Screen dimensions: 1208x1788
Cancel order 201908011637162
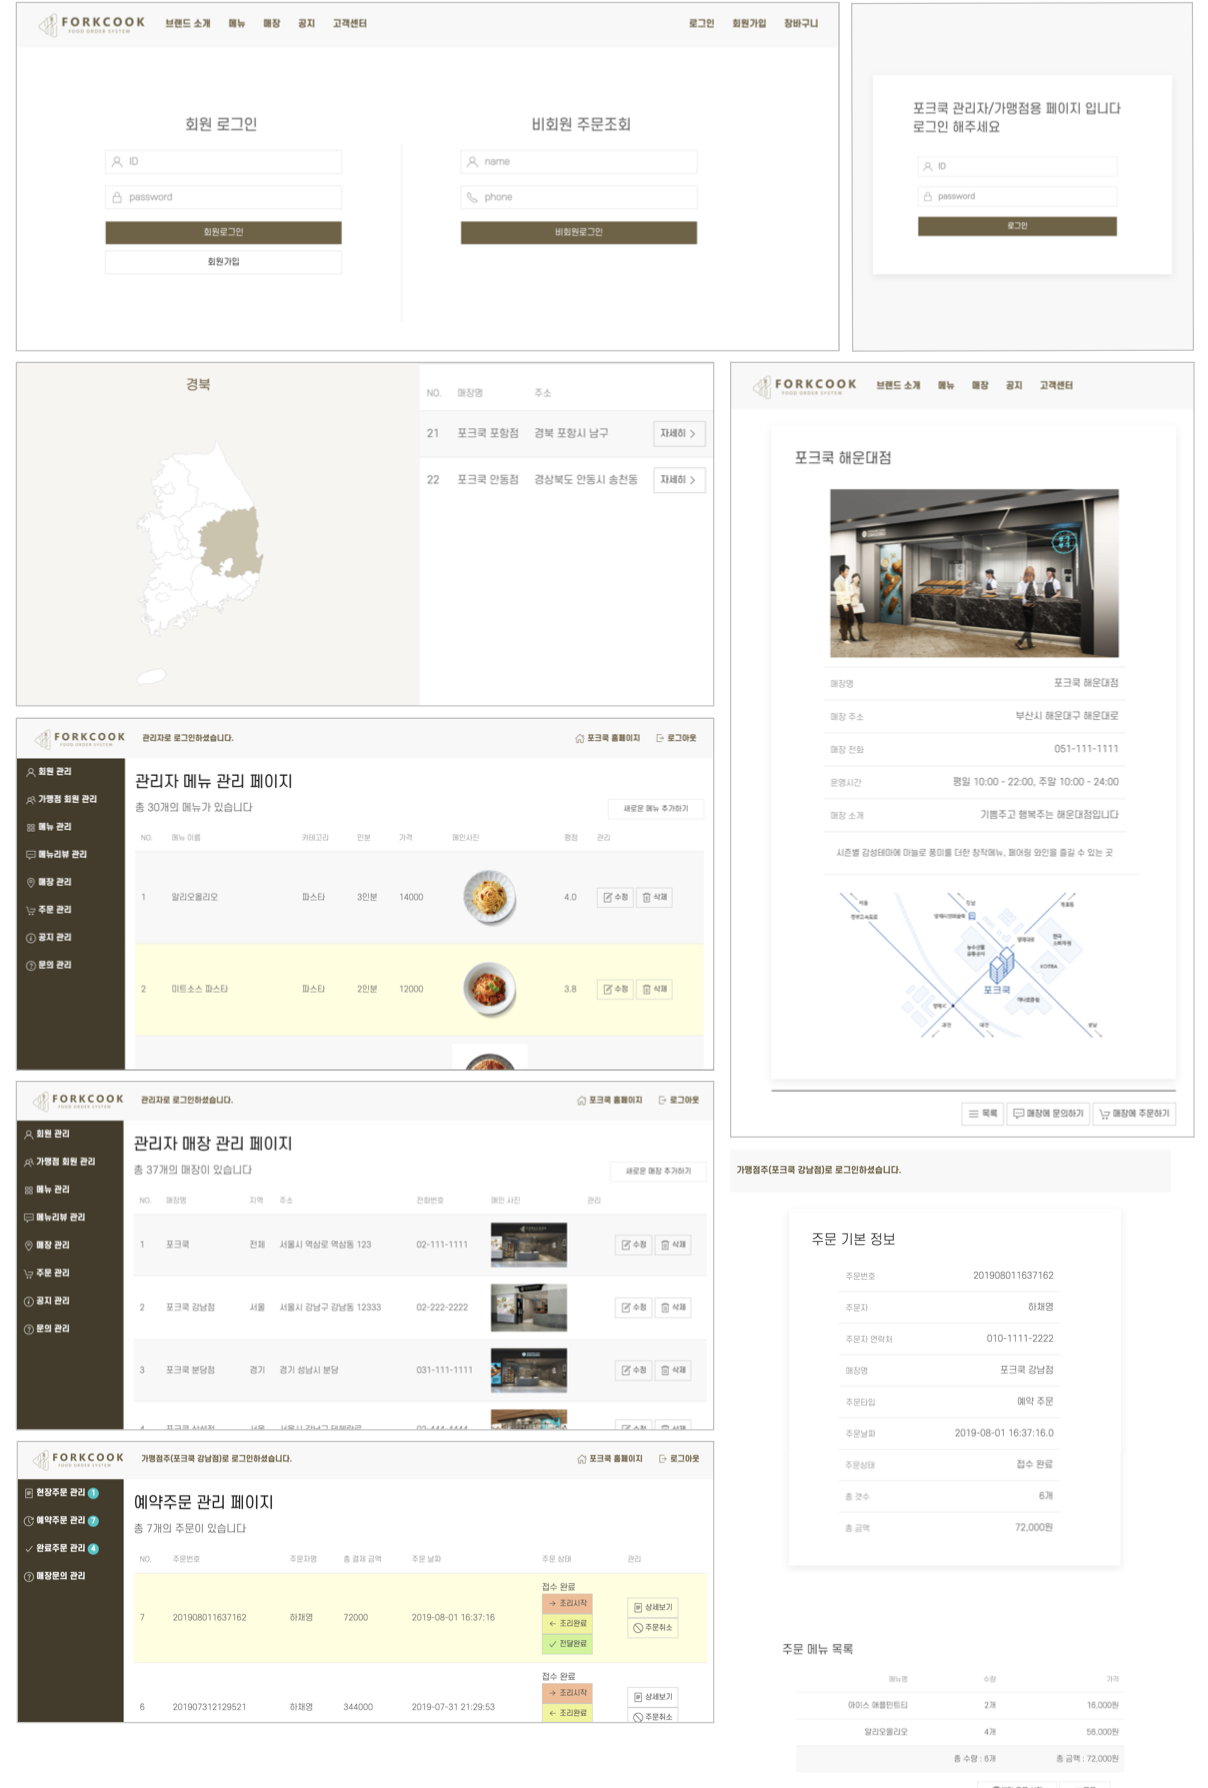[x=653, y=1628]
